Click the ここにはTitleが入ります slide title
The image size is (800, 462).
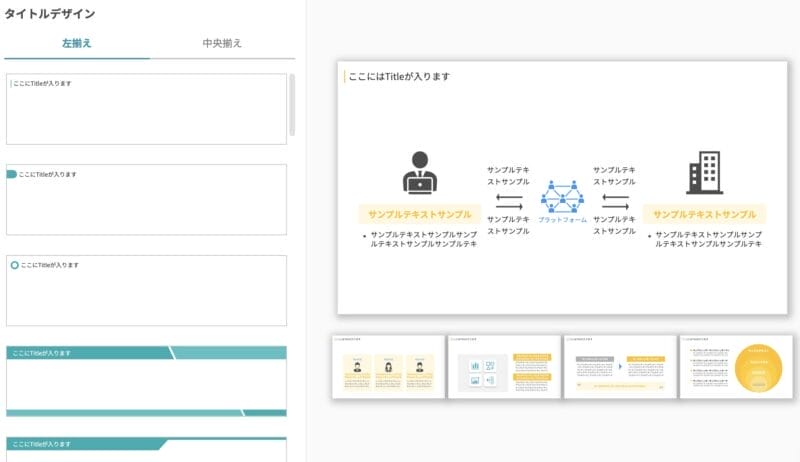click(x=399, y=76)
